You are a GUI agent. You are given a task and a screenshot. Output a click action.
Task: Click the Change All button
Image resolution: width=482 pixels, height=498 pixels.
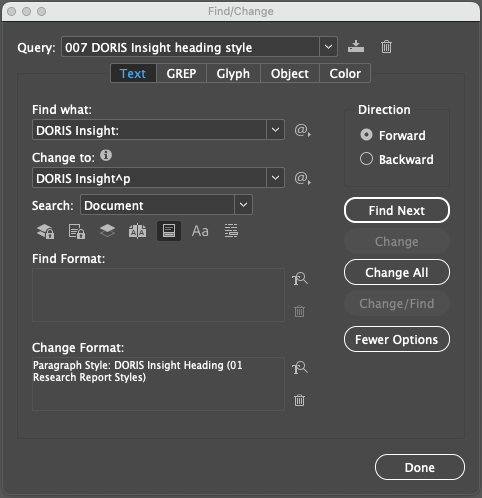397,272
